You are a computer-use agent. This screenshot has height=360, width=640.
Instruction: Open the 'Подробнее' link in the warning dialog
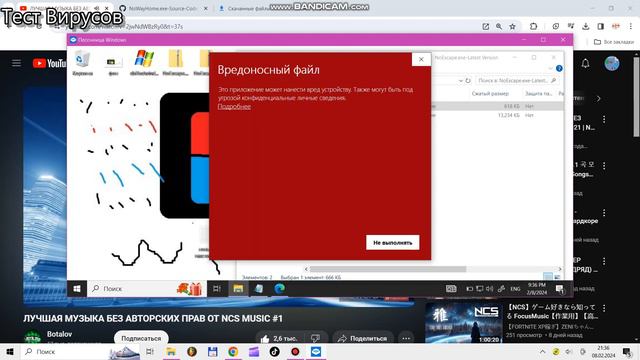(x=234, y=107)
